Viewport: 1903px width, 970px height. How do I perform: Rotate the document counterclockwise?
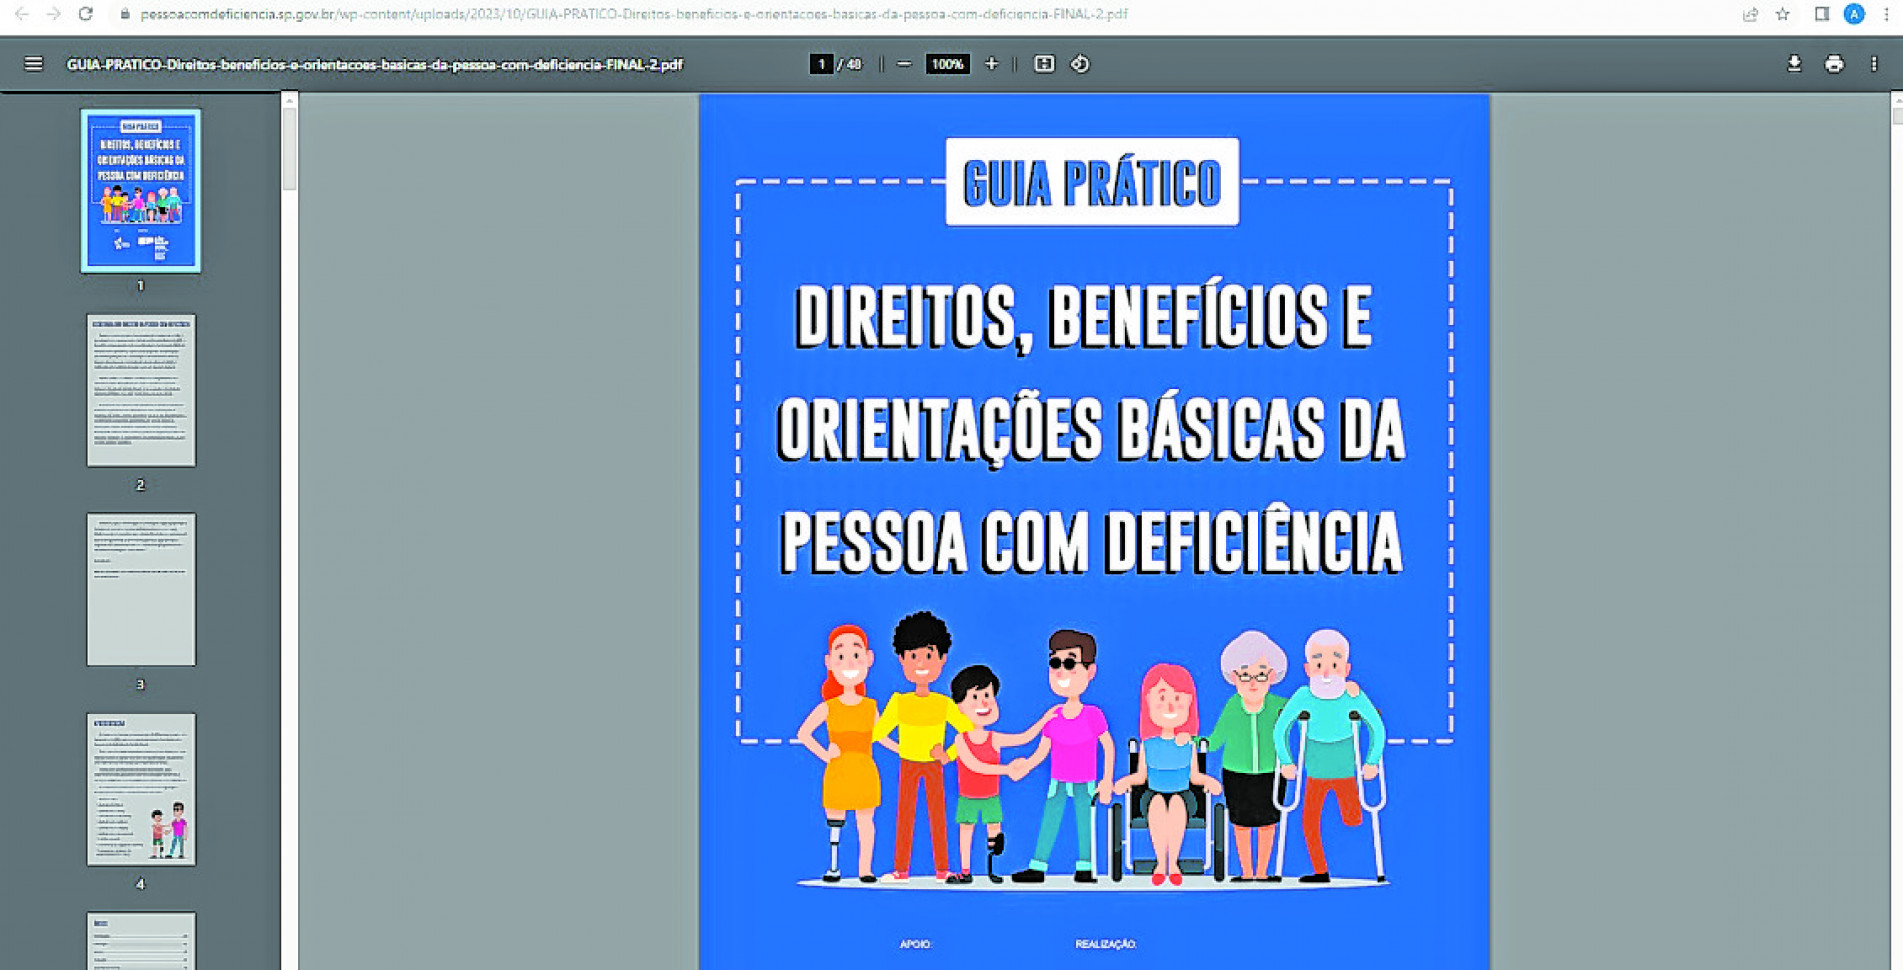click(1080, 64)
